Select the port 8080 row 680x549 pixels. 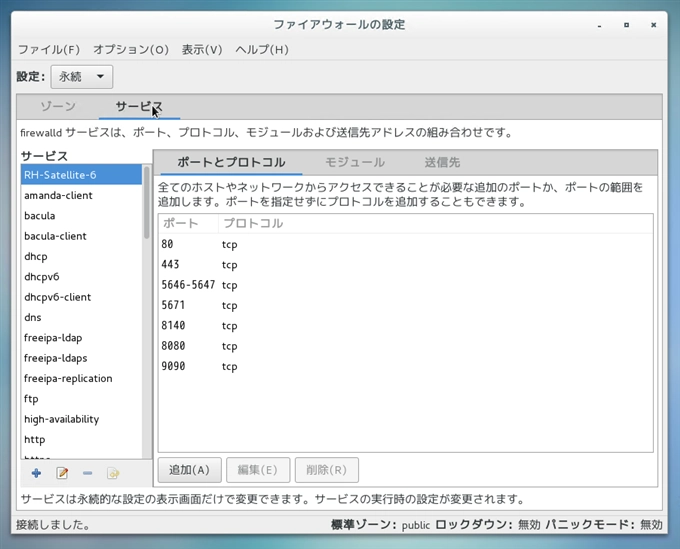coord(405,346)
